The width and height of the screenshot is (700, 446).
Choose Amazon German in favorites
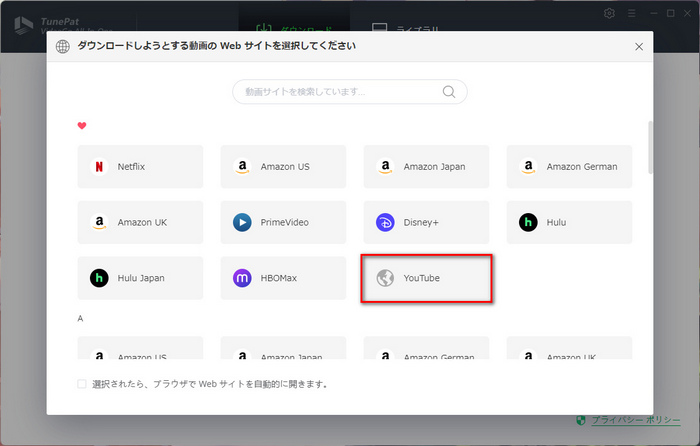pyautogui.click(x=569, y=167)
